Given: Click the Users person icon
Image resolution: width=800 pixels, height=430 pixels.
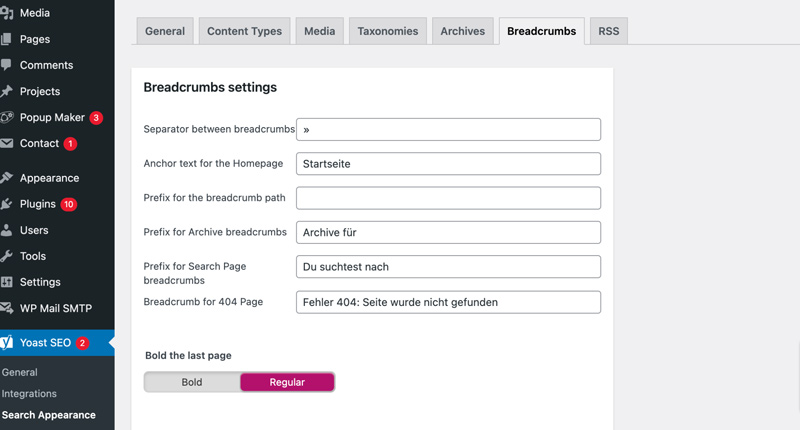Looking at the screenshot, I should [x=6, y=230].
